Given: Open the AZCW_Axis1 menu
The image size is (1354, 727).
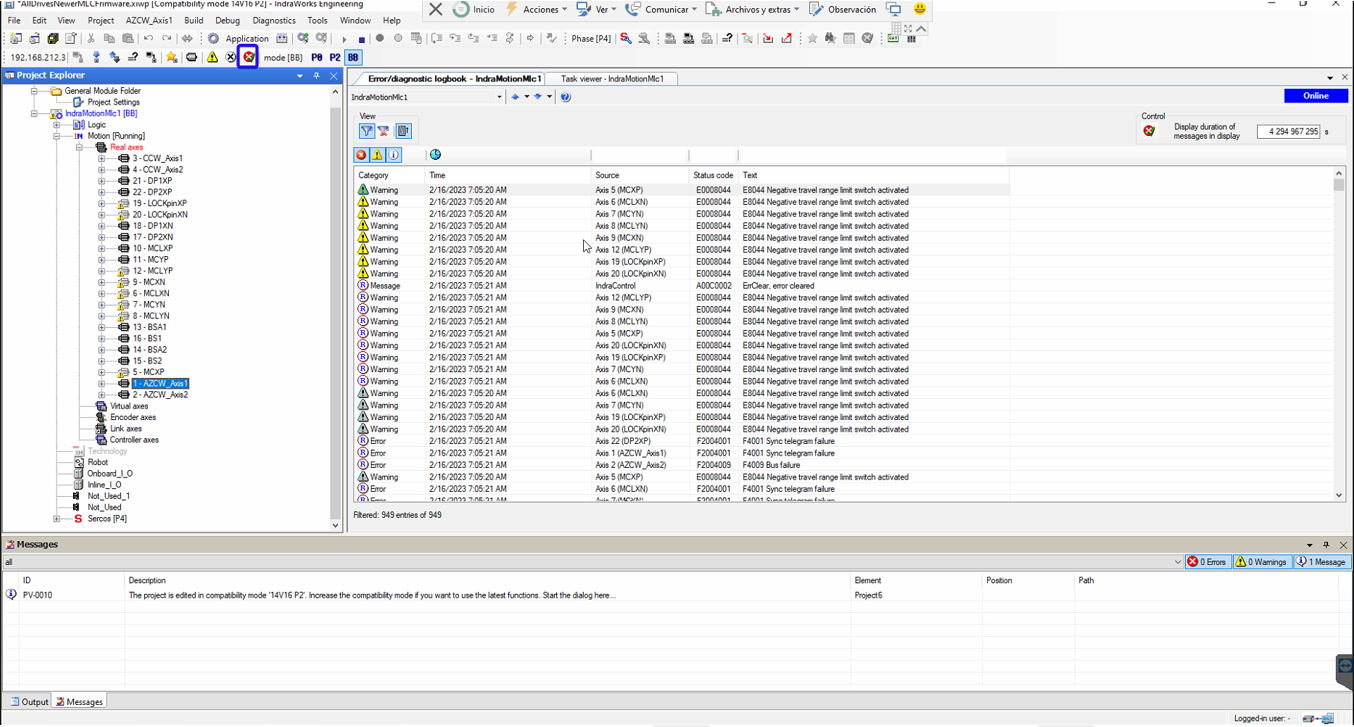Looking at the screenshot, I should coord(149,20).
